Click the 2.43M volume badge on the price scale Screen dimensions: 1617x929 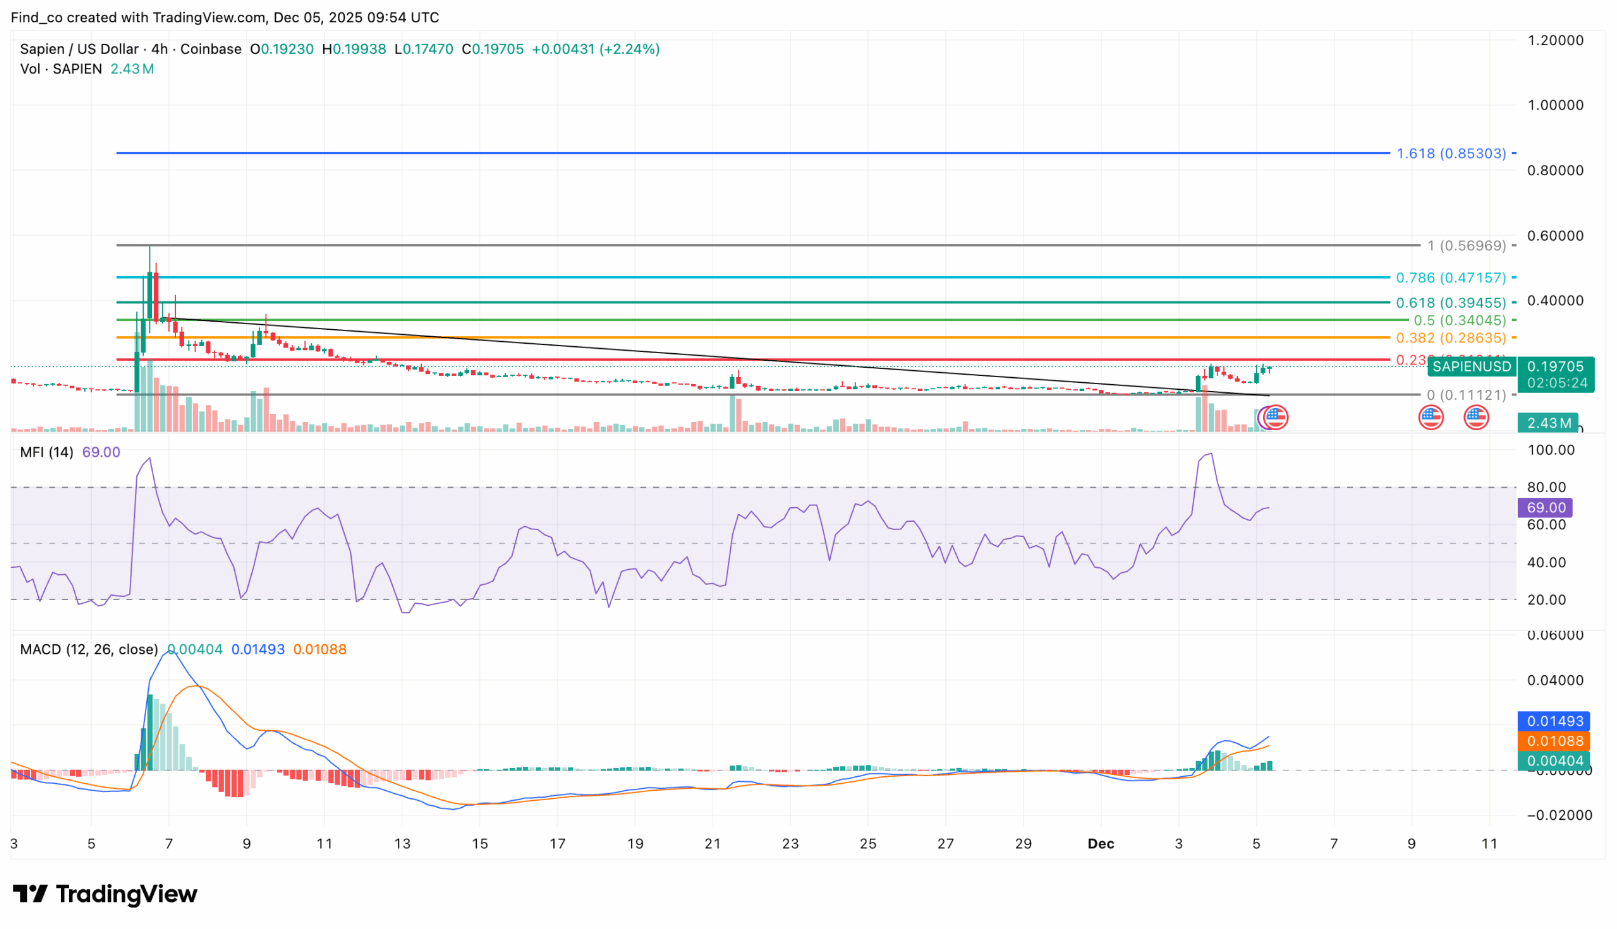pos(1548,423)
